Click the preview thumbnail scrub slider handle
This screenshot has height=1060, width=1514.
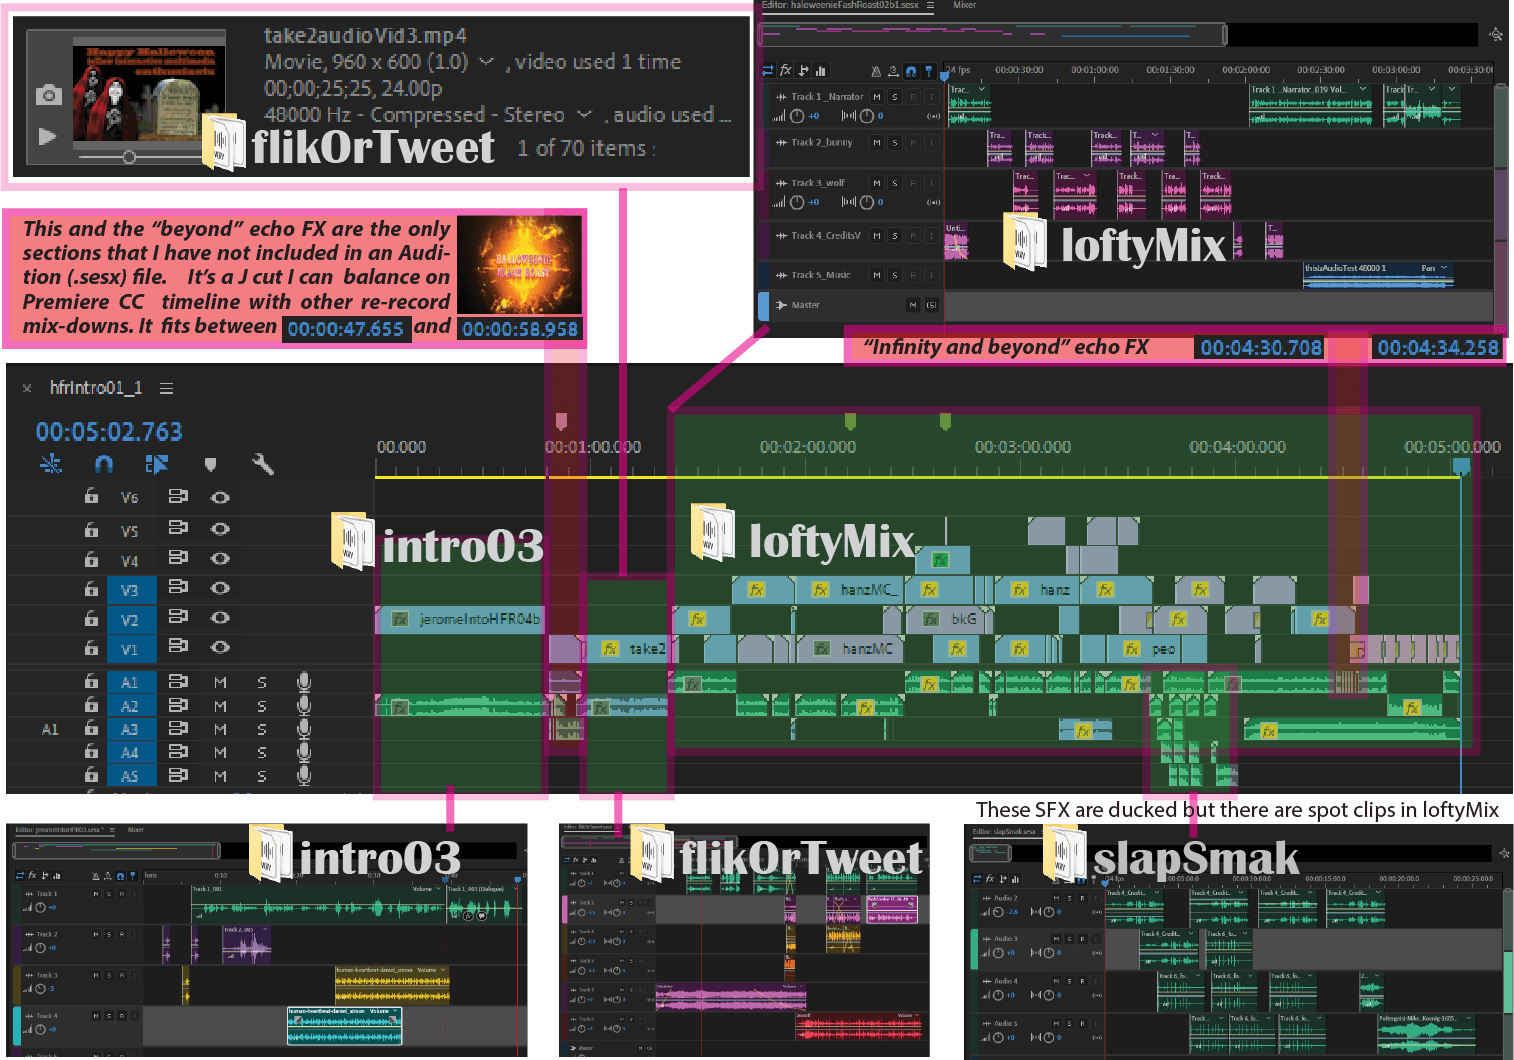[129, 157]
